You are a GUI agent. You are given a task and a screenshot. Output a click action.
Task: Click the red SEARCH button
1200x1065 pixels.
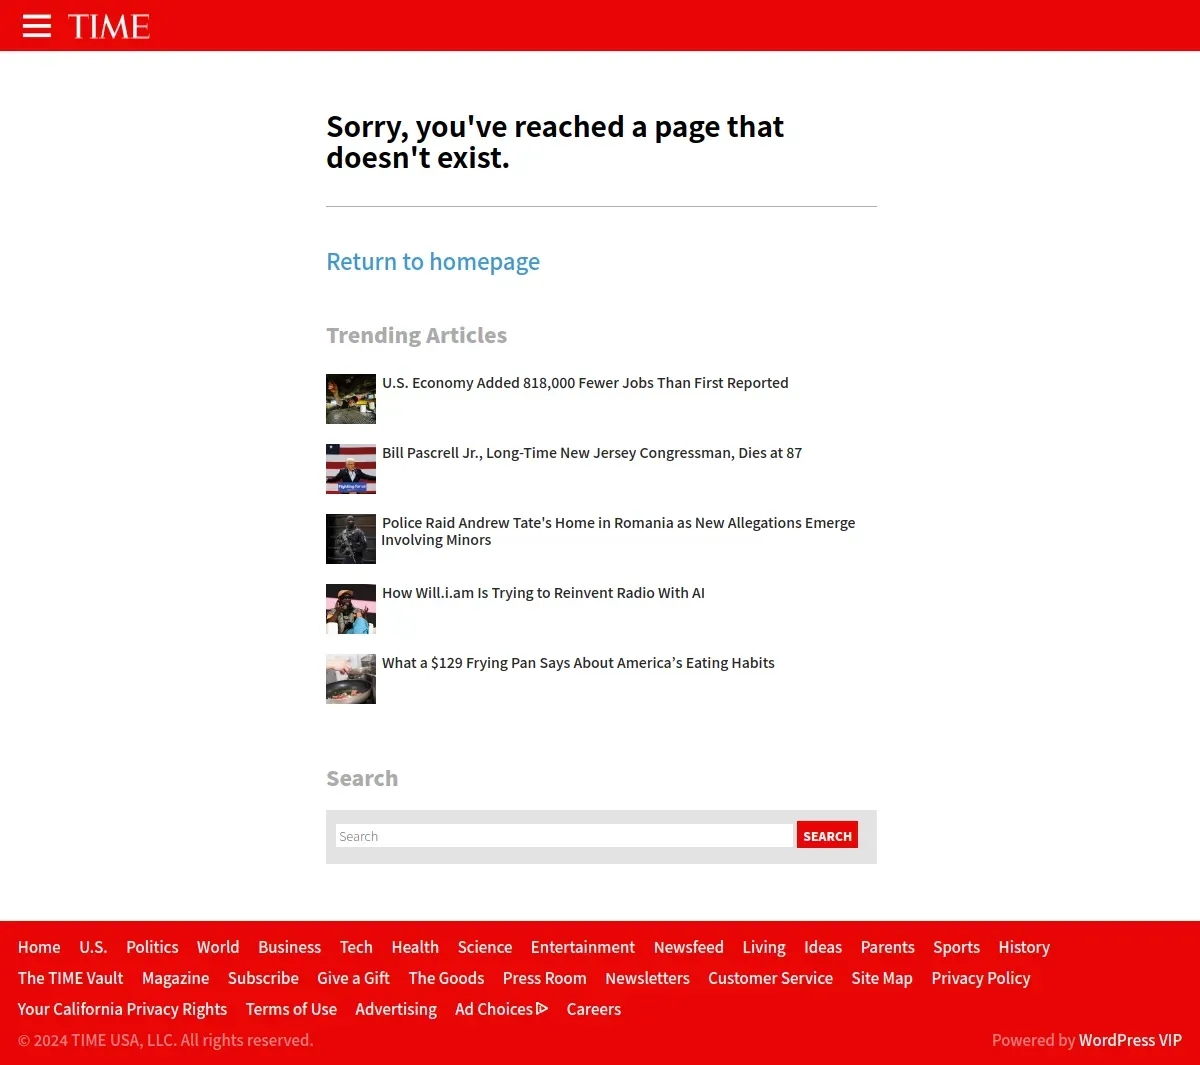click(x=827, y=836)
